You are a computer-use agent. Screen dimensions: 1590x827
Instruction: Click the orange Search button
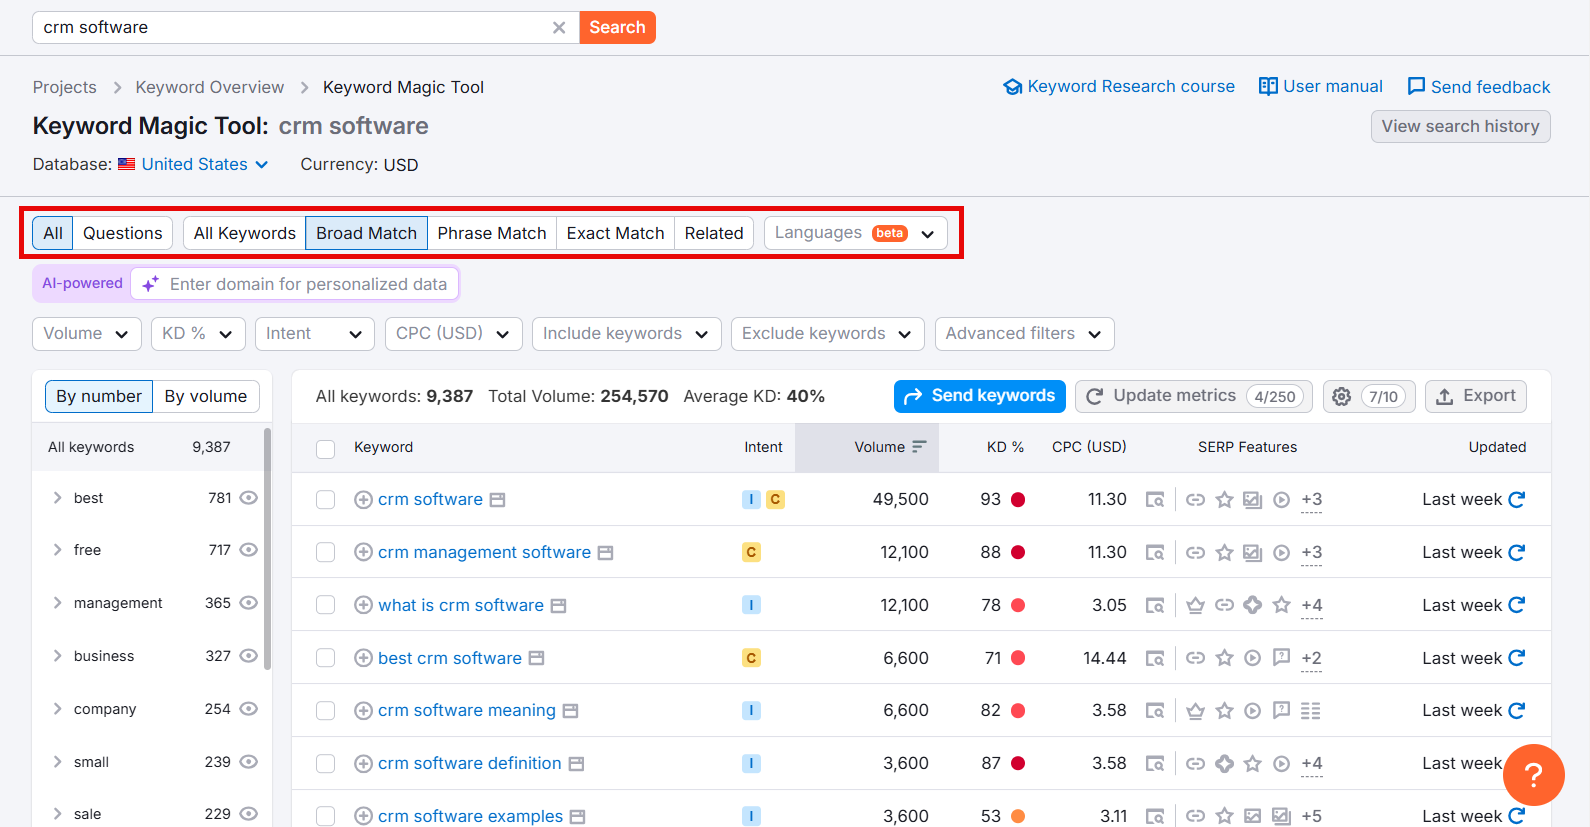pyautogui.click(x=617, y=28)
